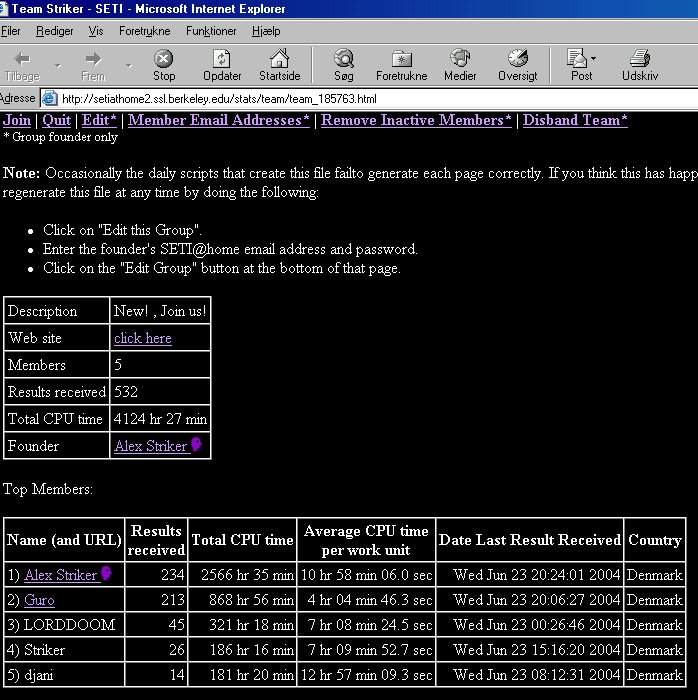Refresh page with Opdater icon
Viewport: 698px width, 700px height.
click(222, 58)
